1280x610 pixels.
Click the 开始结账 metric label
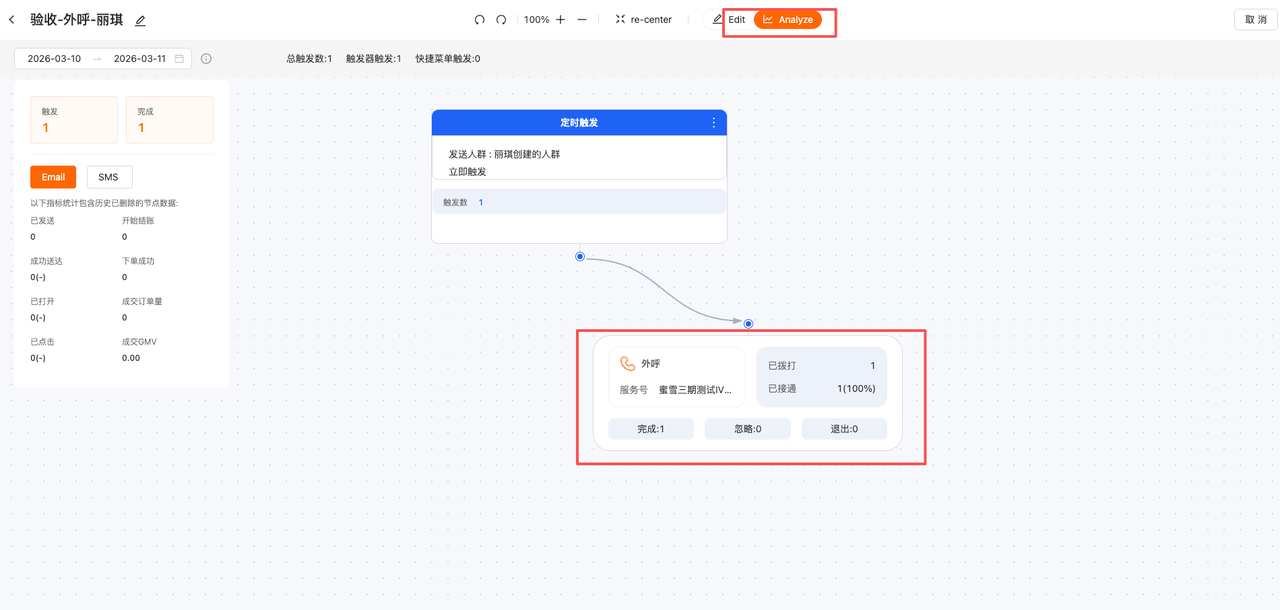138,221
